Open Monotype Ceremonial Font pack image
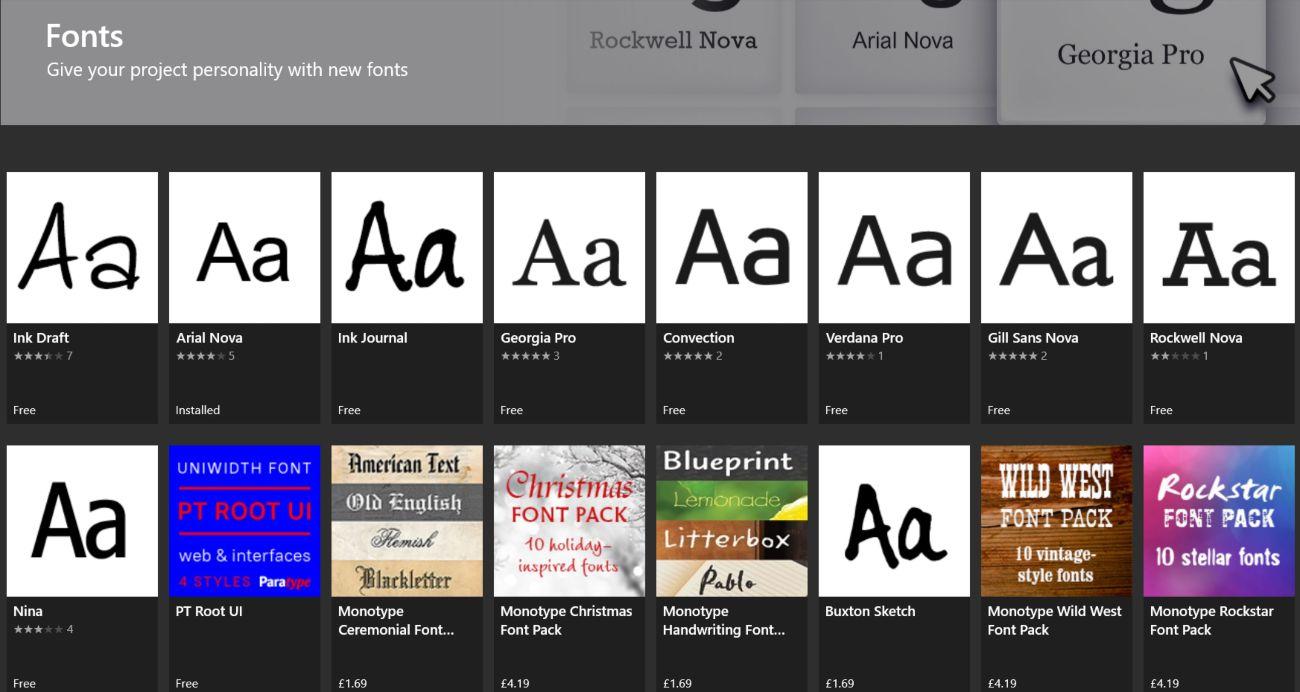This screenshot has height=692, width=1300. 407,521
